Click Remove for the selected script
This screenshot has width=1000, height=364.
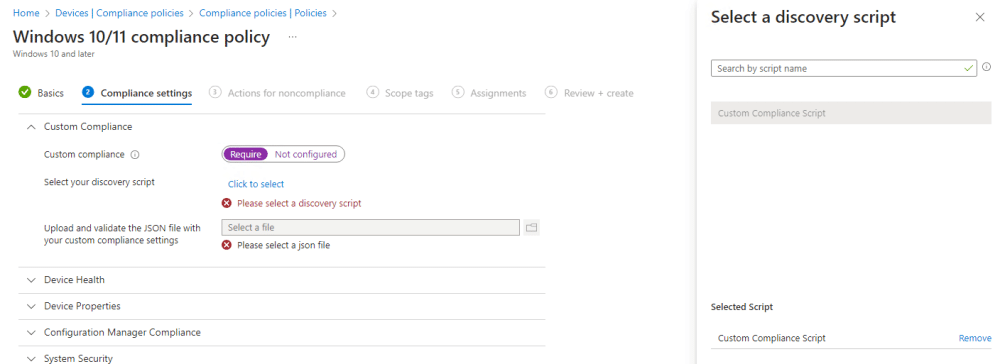coord(975,338)
